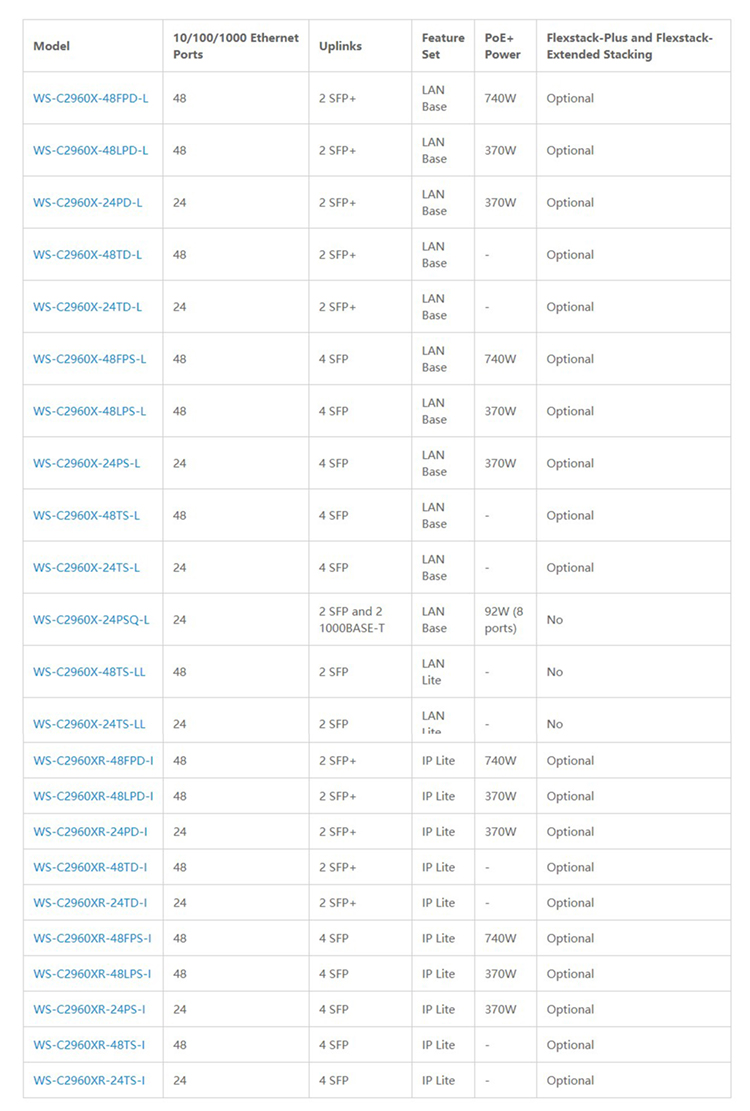Screen dimensions: 750x1111
Task: Click the WS-C2960XR-48FPS-I link
Action: (x=92, y=939)
